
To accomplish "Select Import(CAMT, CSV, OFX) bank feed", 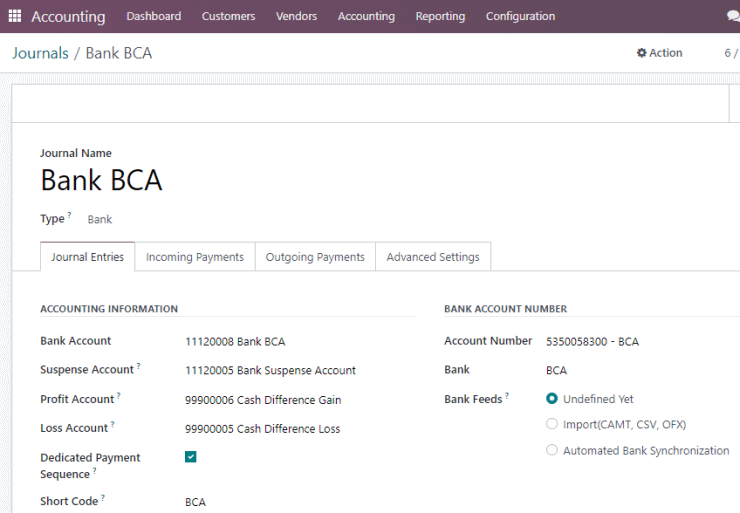I will click(552, 424).
